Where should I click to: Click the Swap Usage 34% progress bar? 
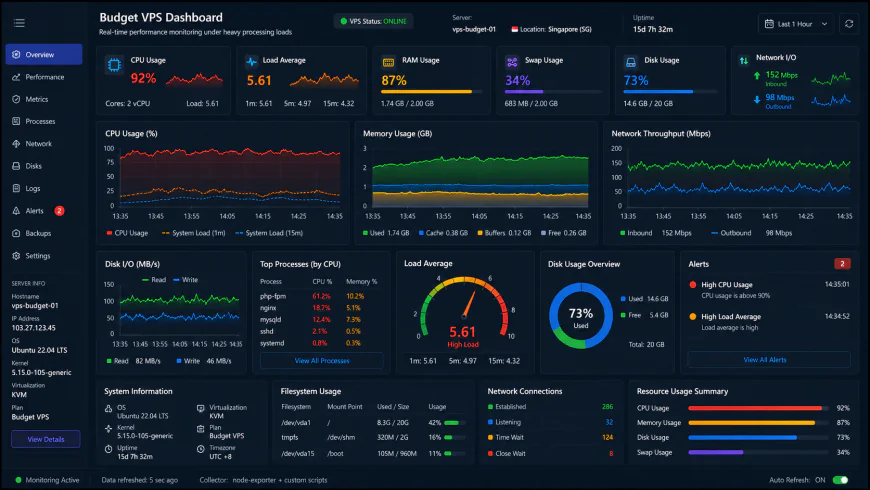point(553,92)
